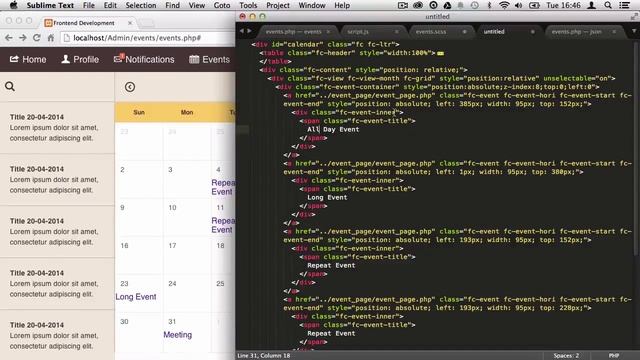Image resolution: width=640 pixels, height=360 pixels.
Task: Click the All Day Event text in code
Action: pos(333,129)
